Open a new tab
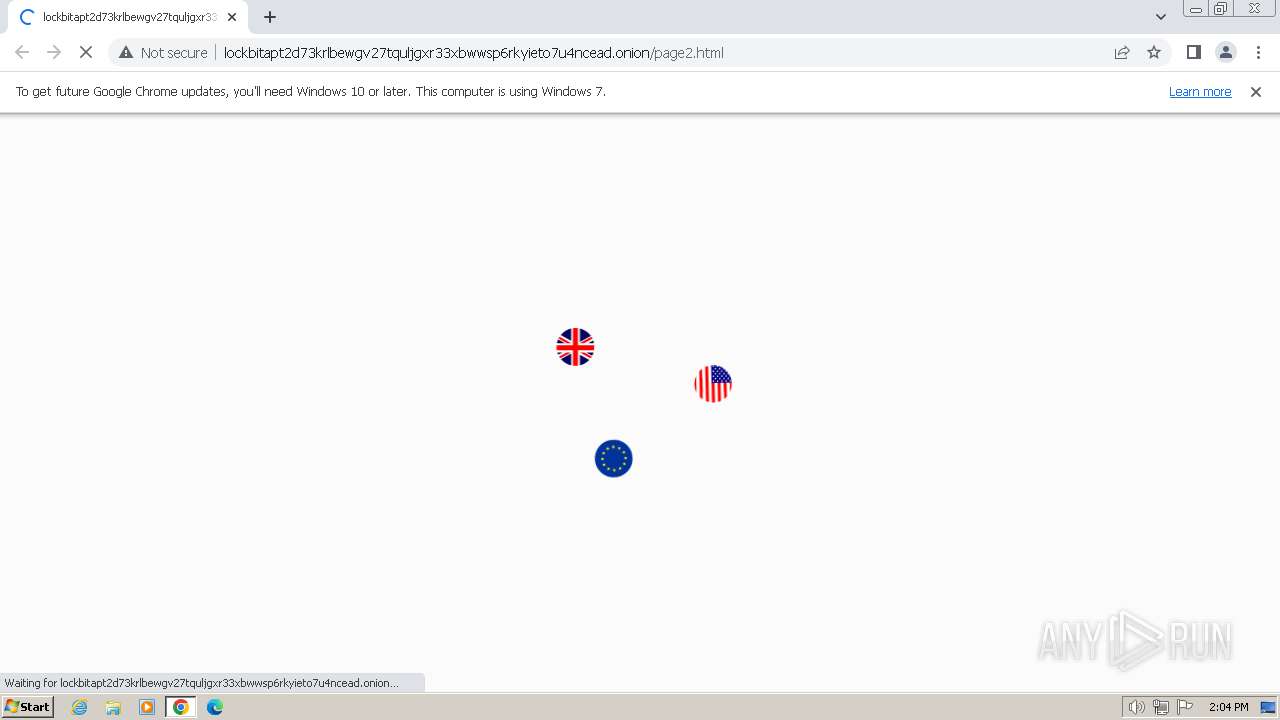 tap(270, 17)
